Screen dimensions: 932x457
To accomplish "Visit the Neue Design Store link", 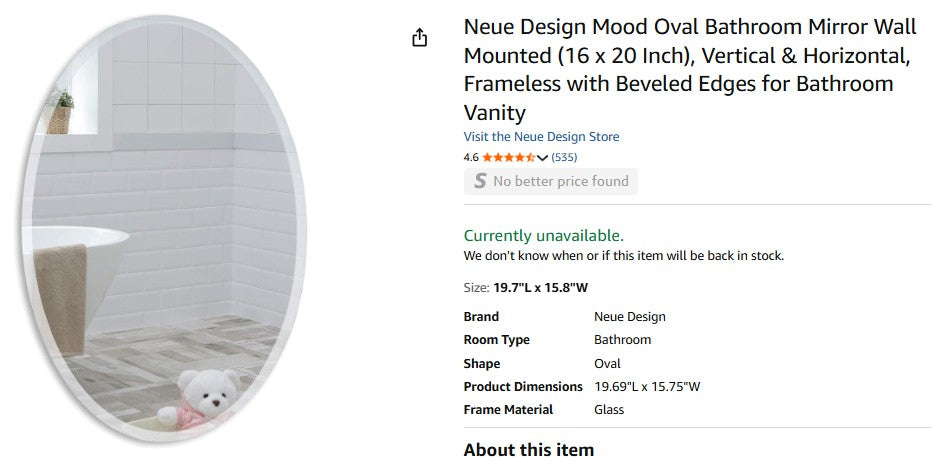I will (x=541, y=136).
